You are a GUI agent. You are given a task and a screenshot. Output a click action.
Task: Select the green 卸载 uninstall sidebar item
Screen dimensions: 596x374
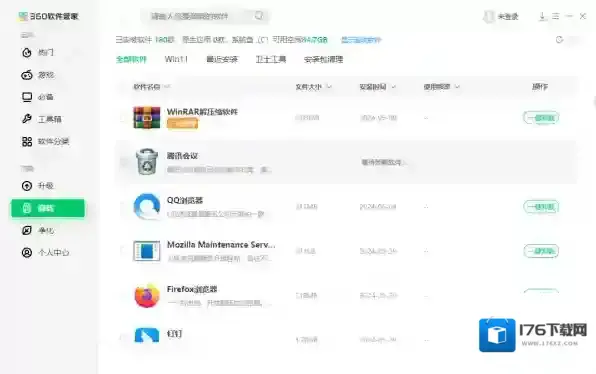click(x=48, y=208)
